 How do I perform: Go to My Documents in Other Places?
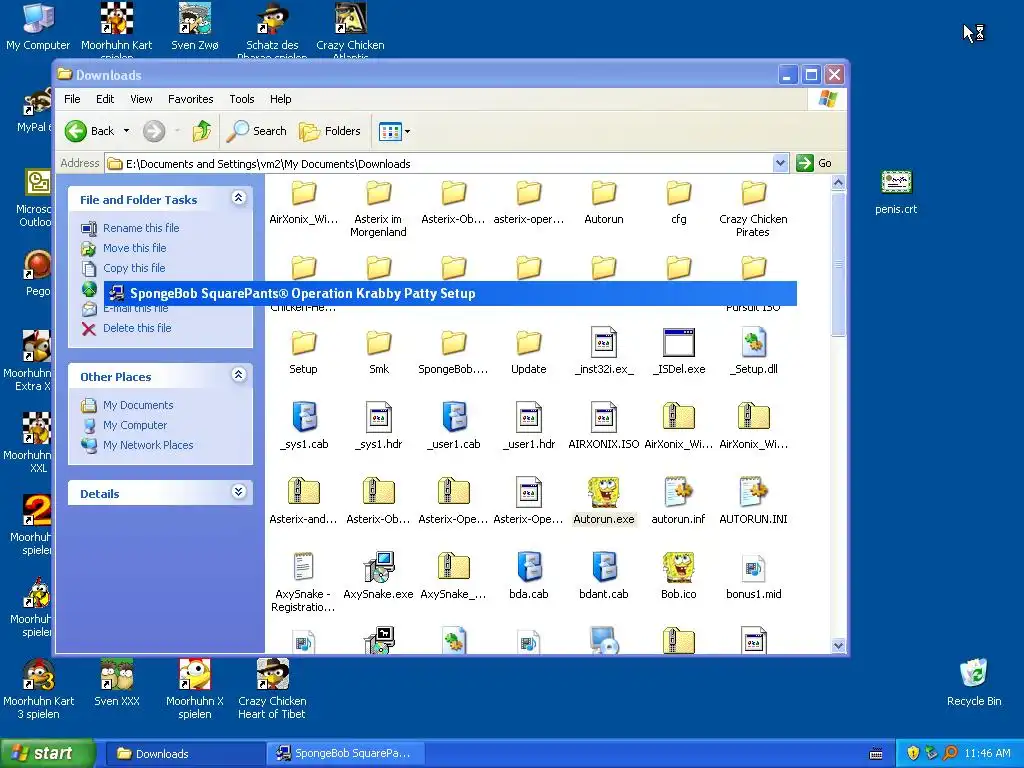point(138,405)
